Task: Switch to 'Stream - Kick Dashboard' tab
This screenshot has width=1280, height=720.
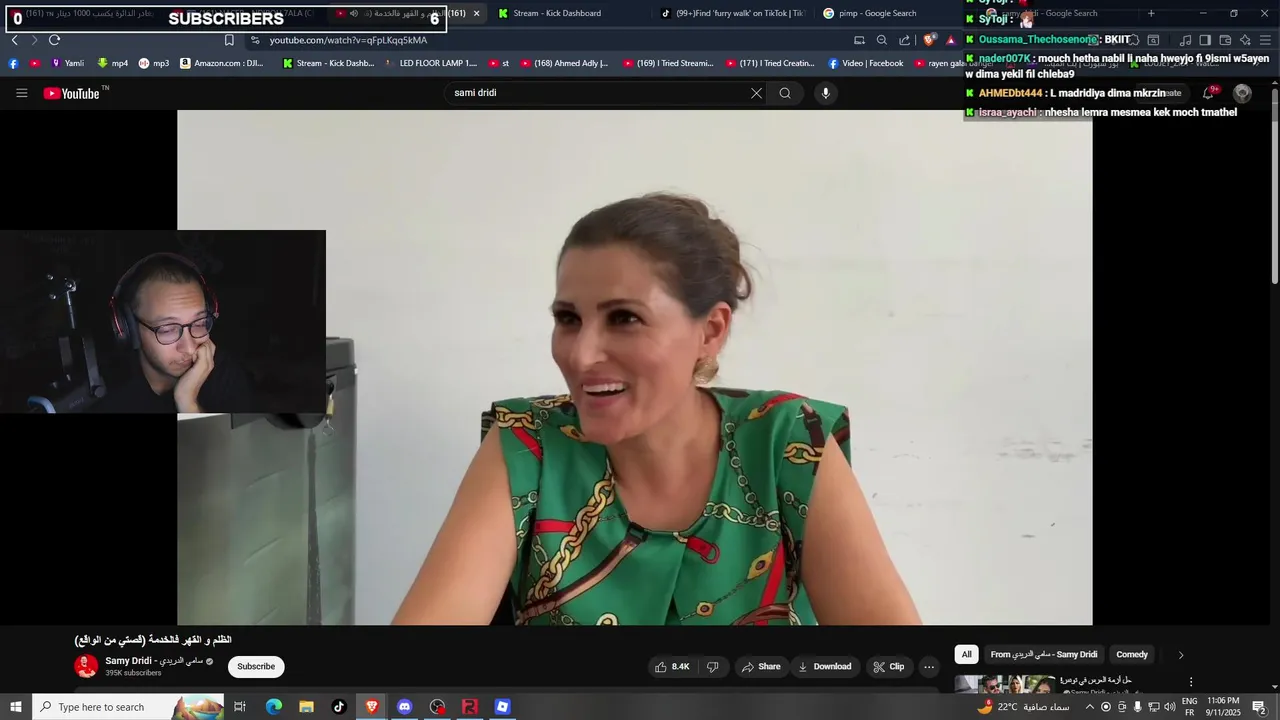Action: coord(557,13)
